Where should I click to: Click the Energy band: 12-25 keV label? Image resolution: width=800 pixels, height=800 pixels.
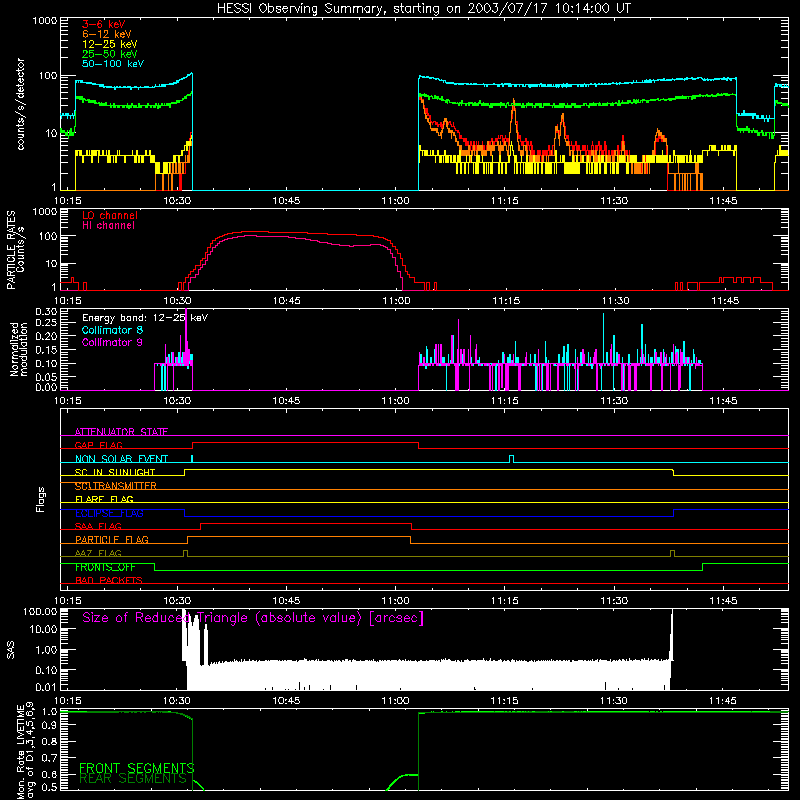click(x=145, y=318)
